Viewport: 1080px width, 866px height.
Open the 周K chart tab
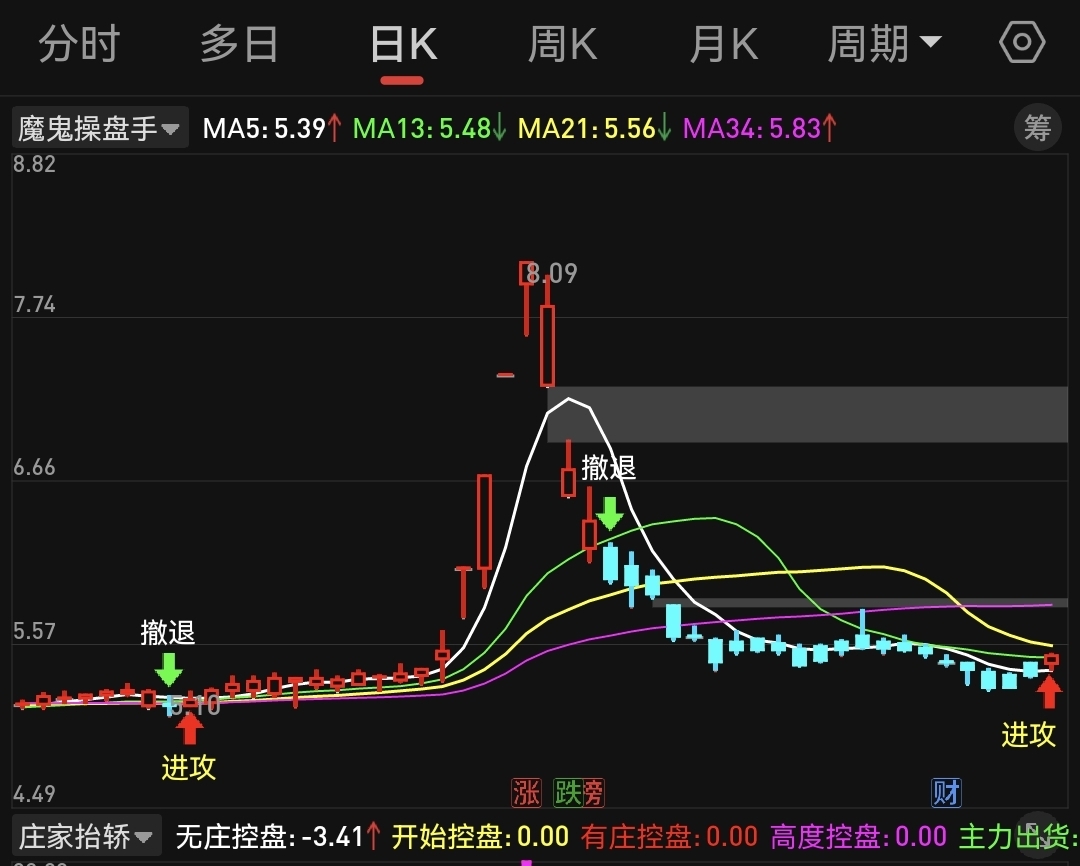(x=562, y=45)
